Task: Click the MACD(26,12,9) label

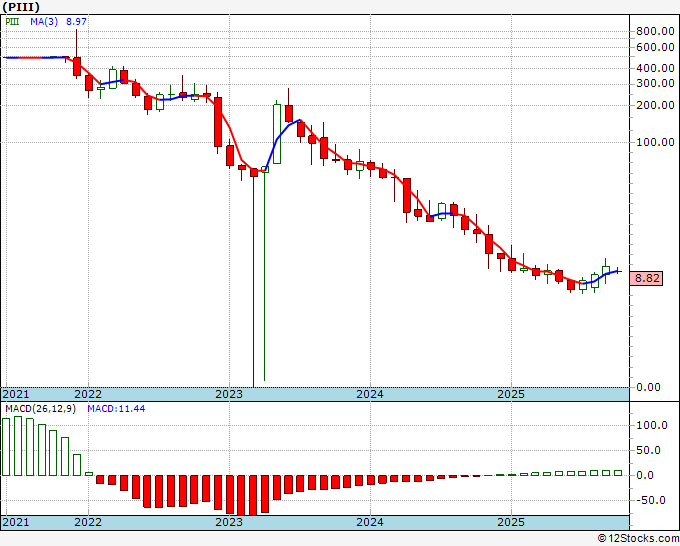Action: click(40, 409)
